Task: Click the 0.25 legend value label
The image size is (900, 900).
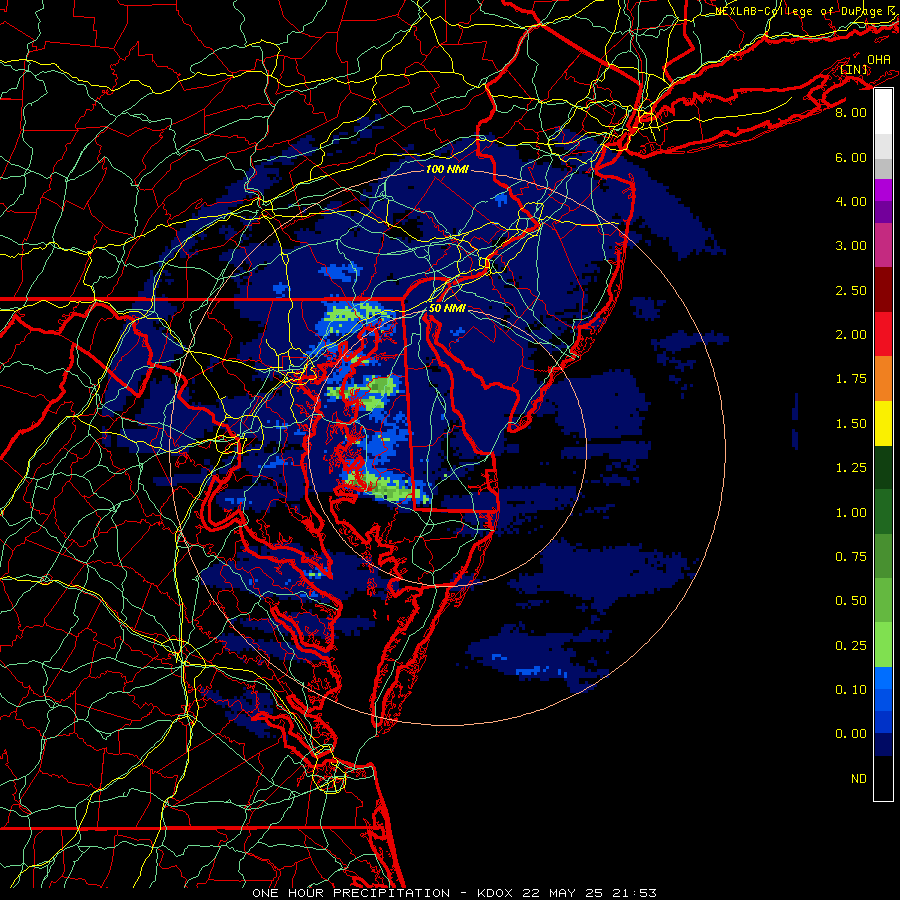Action: coord(851,646)
